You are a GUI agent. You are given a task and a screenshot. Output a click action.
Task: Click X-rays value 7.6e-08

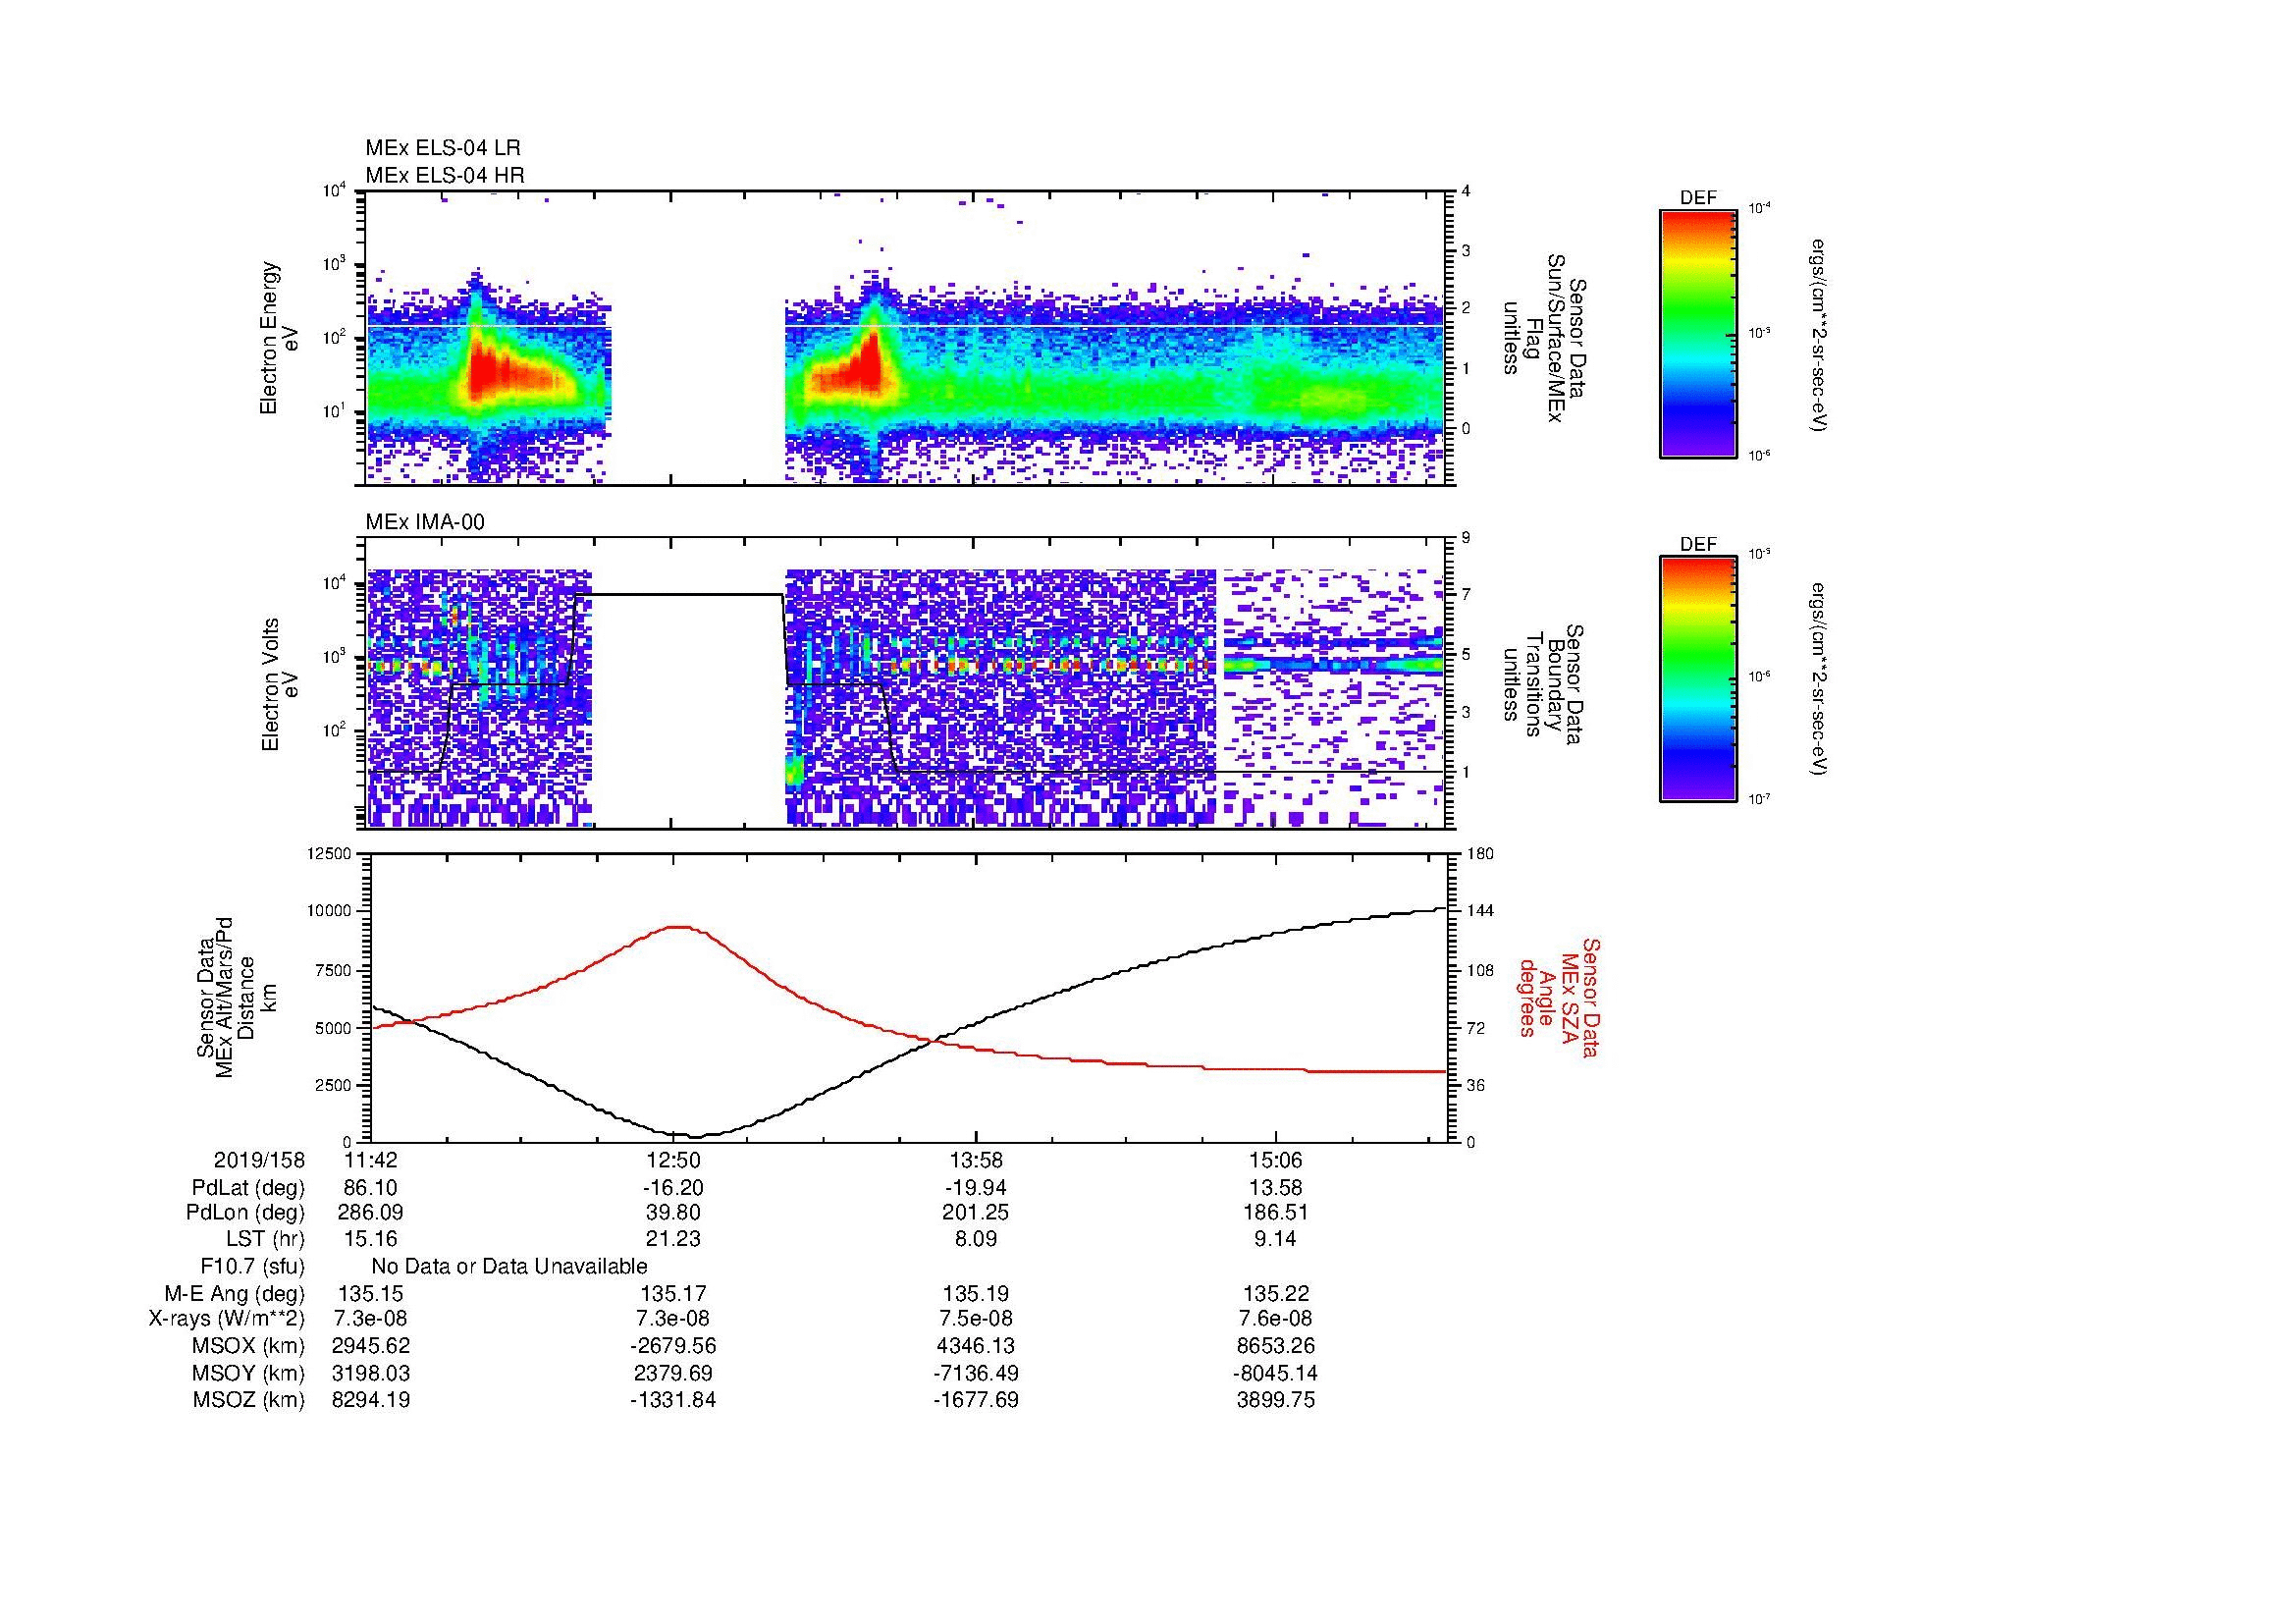(1276, 1320)
